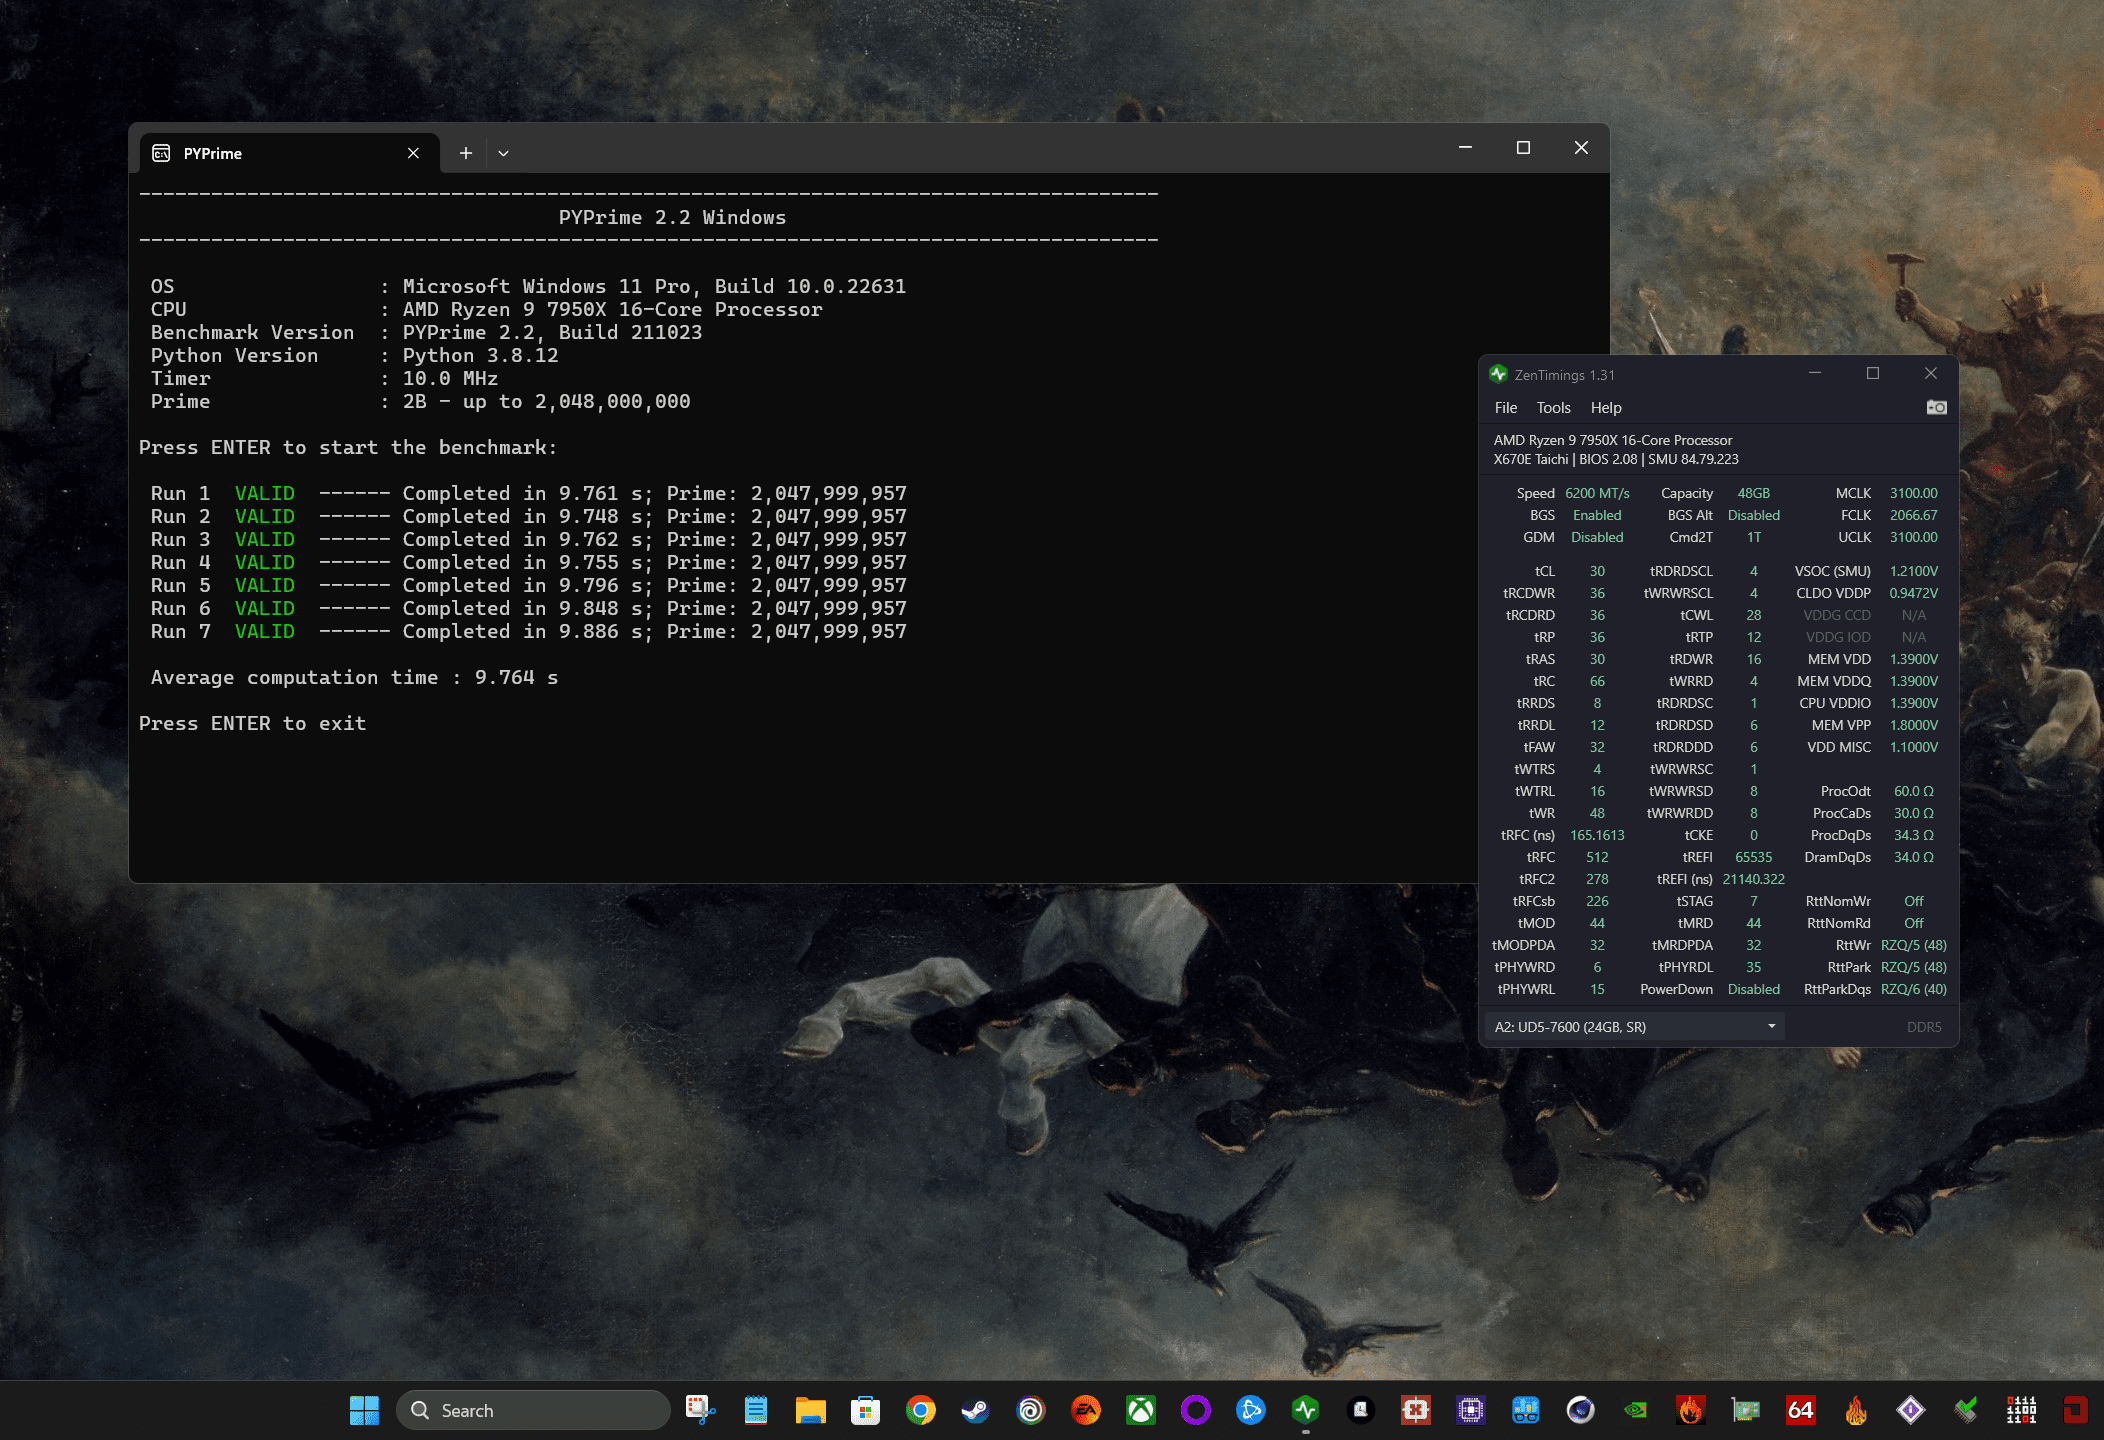Maximize the ZenTimings window
The width and height of the screenshot is (2104, 1440).
click(x=1872, y=373)
